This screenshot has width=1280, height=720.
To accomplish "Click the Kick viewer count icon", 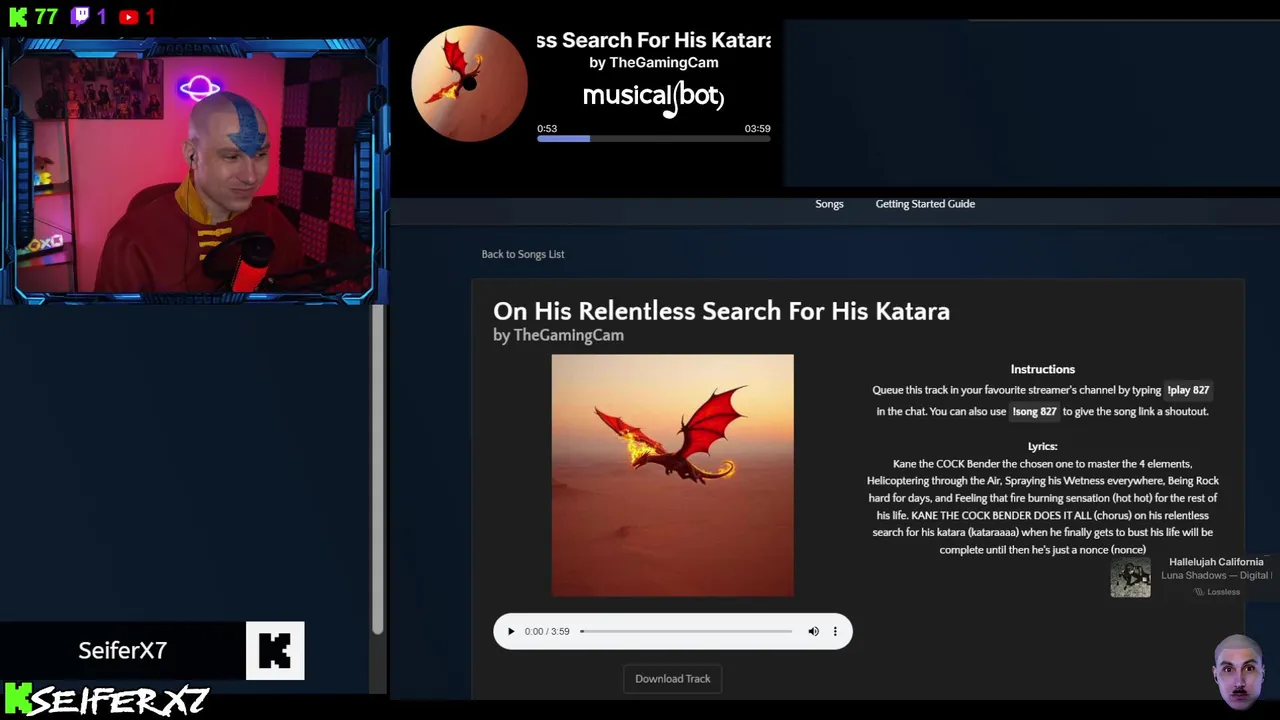I will 18,17.
